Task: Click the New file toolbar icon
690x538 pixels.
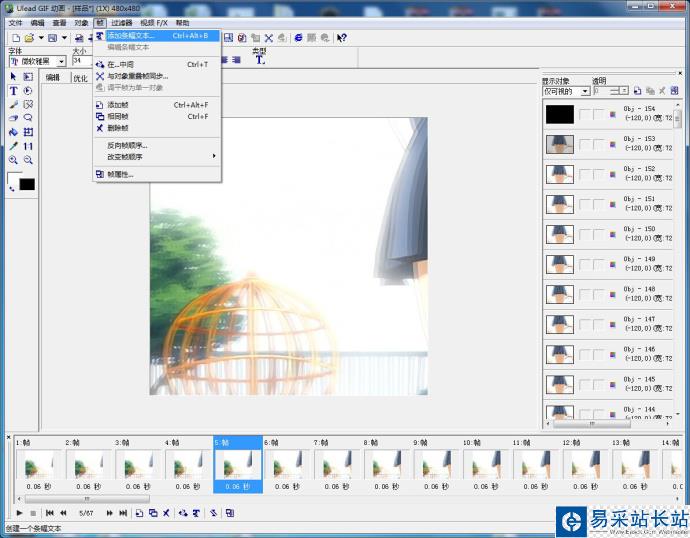Action: (16, 38)
